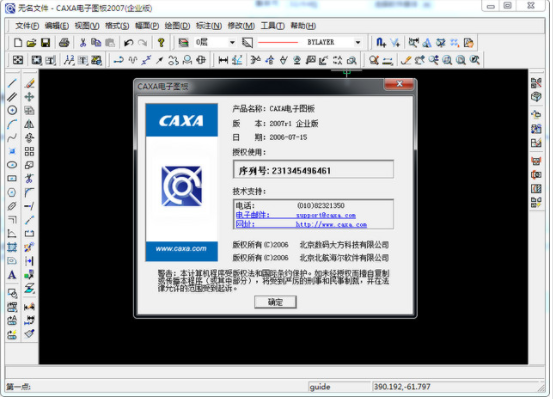553x399 pixels.
Task: Click the New file icon
Action: click(x=17, y=43)
